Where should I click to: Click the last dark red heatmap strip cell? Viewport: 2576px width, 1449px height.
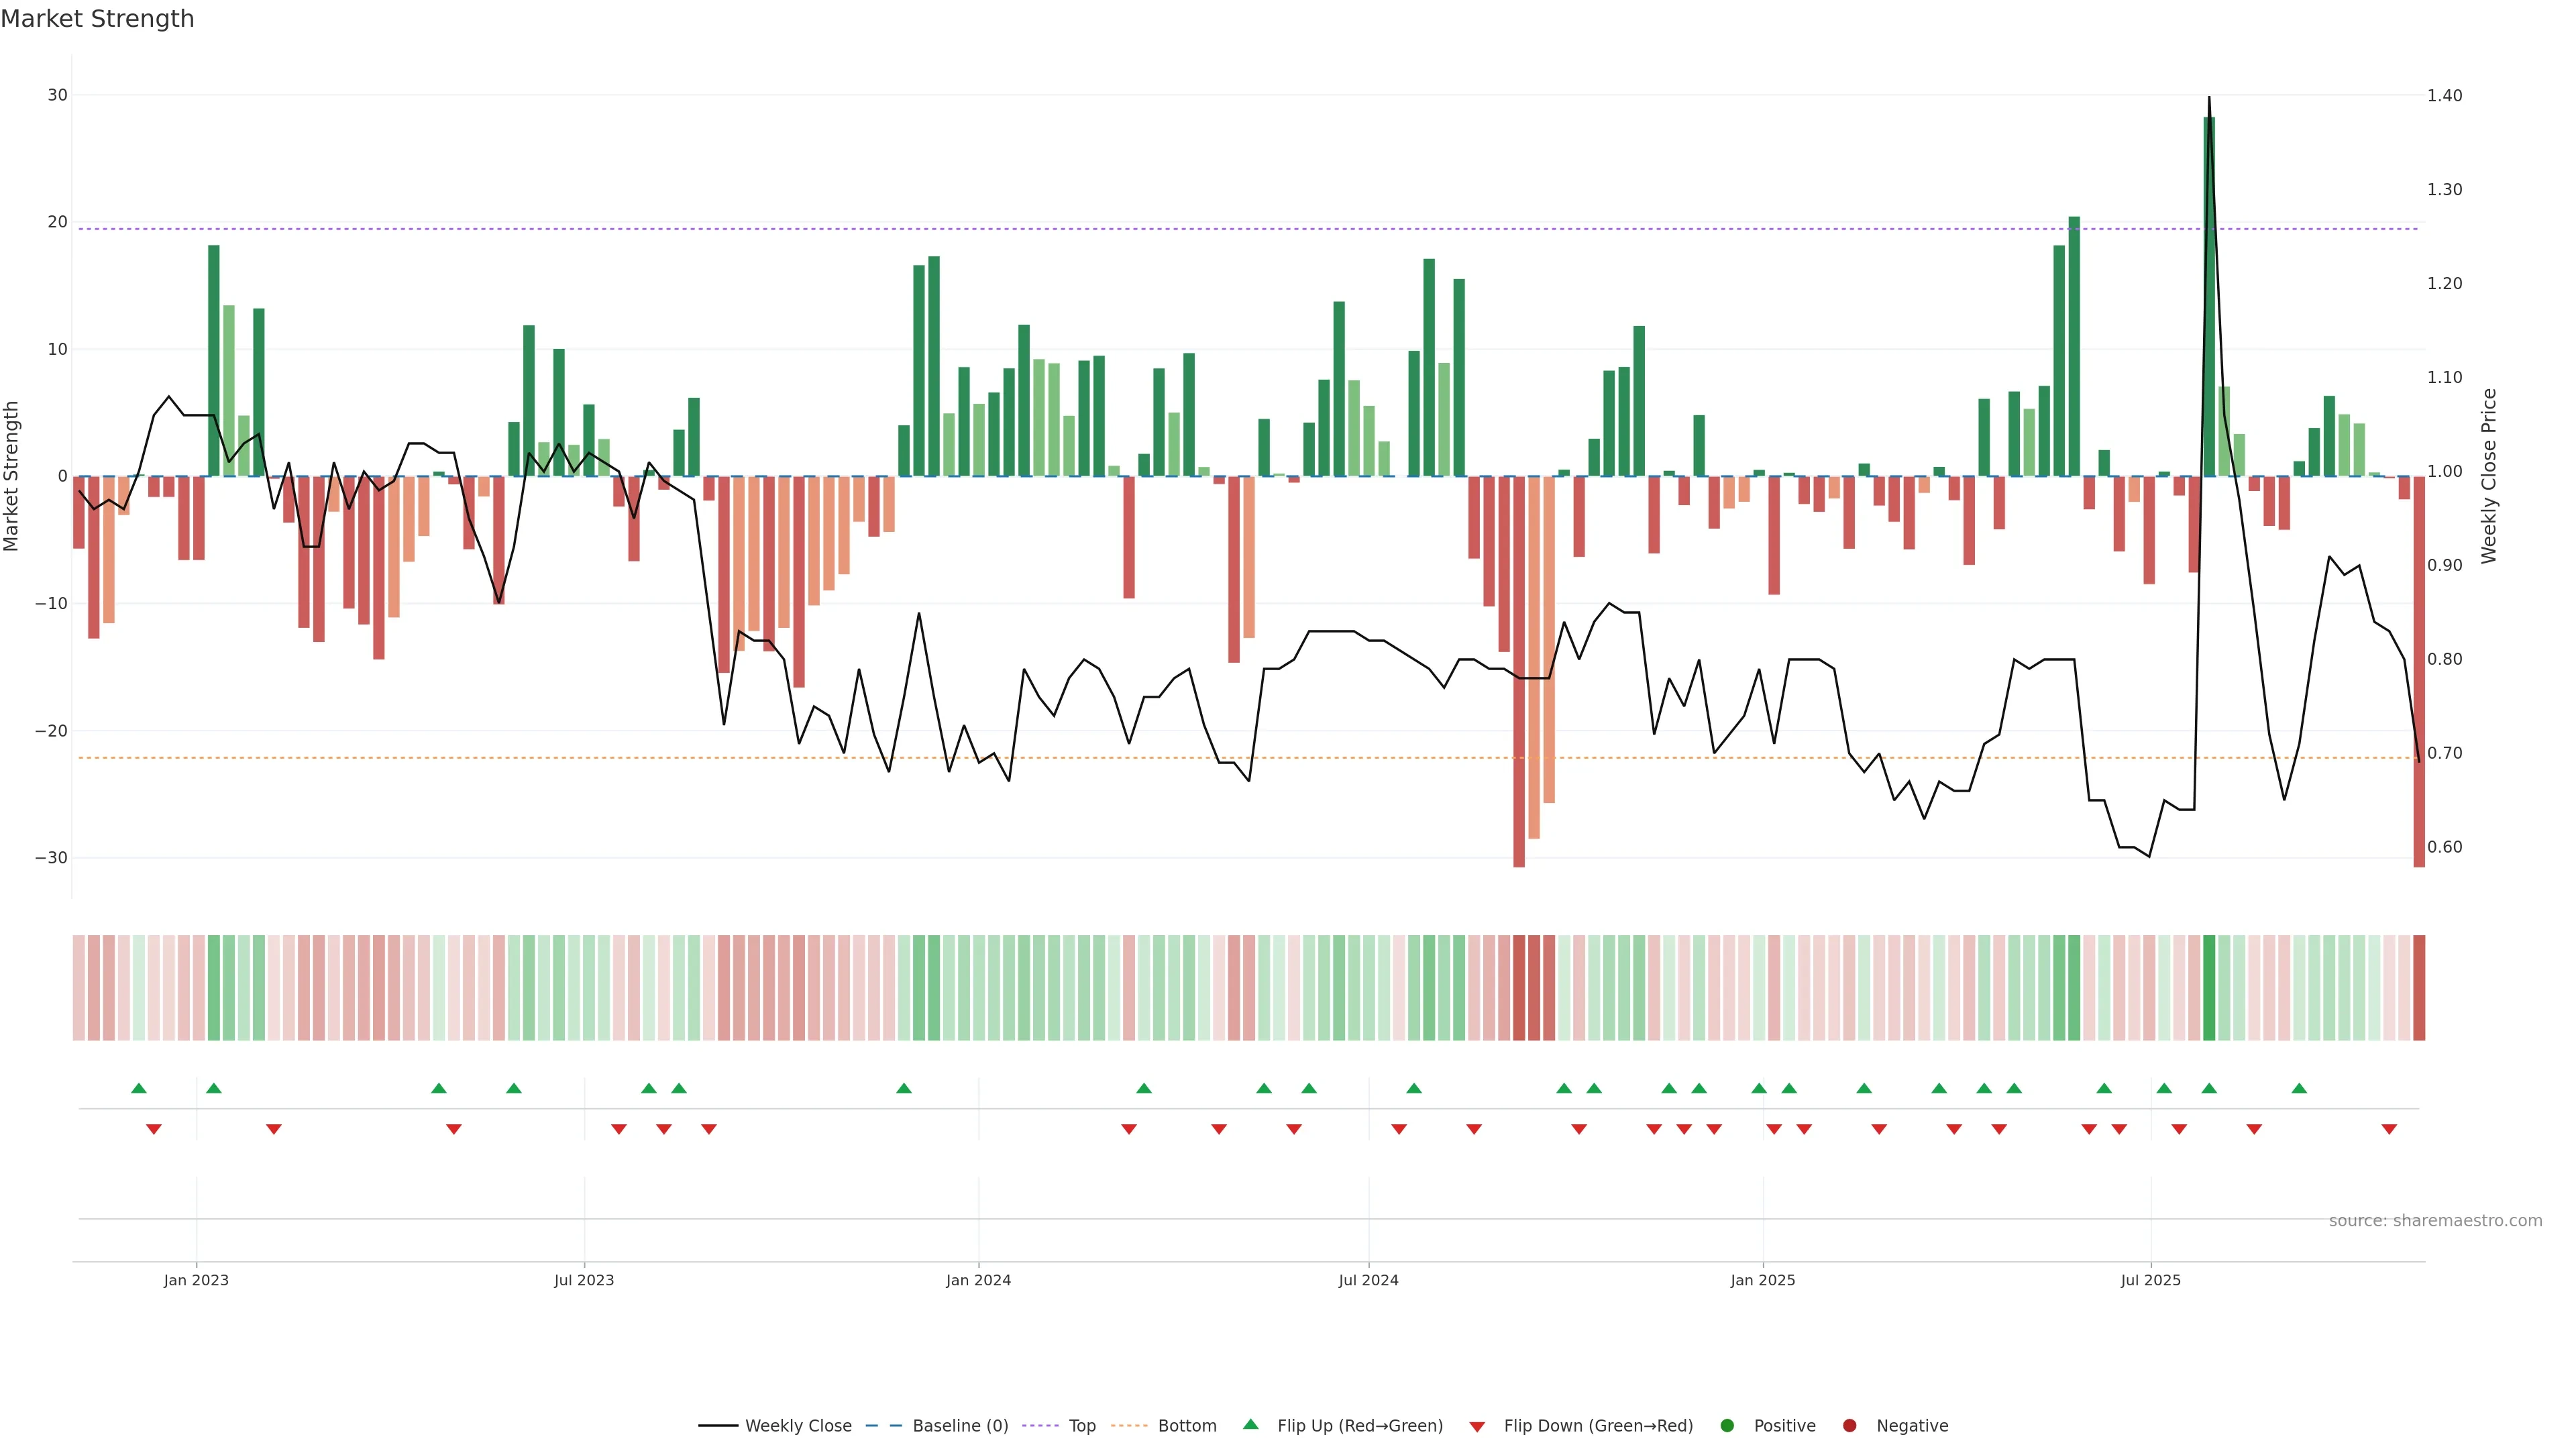click(2419, 987)
